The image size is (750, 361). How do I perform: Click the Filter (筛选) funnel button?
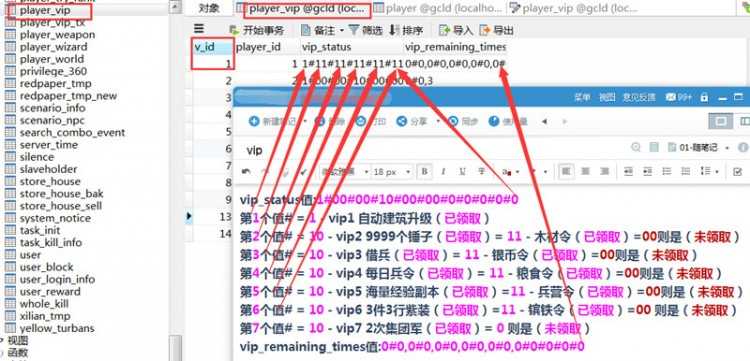pyautogui.click(x=366, y=30)
